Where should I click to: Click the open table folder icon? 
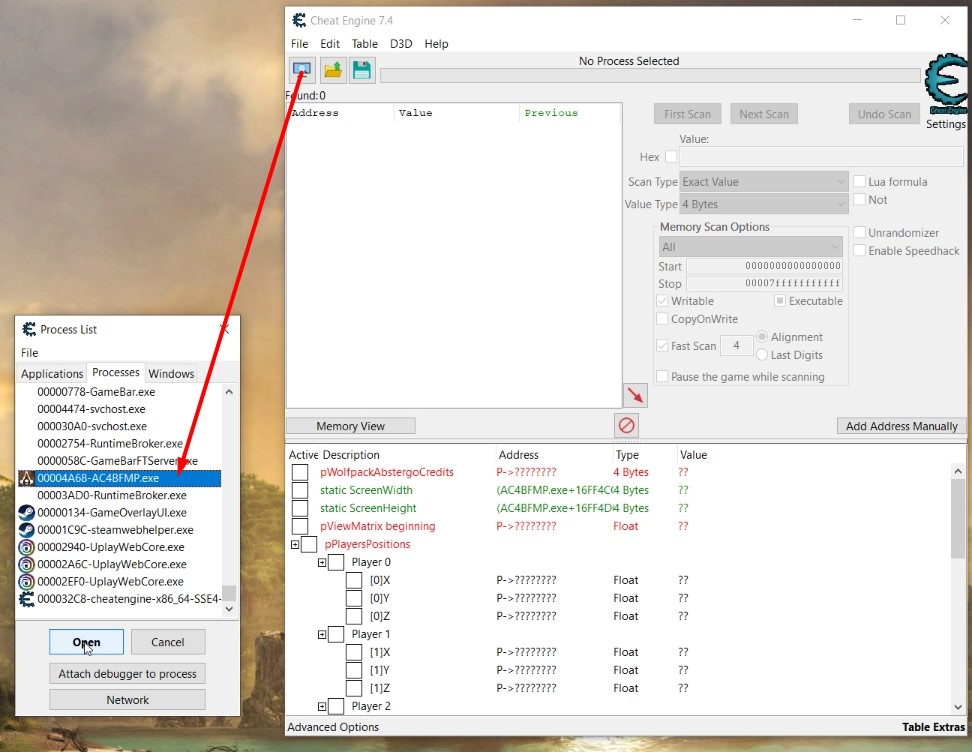(333, 70)
